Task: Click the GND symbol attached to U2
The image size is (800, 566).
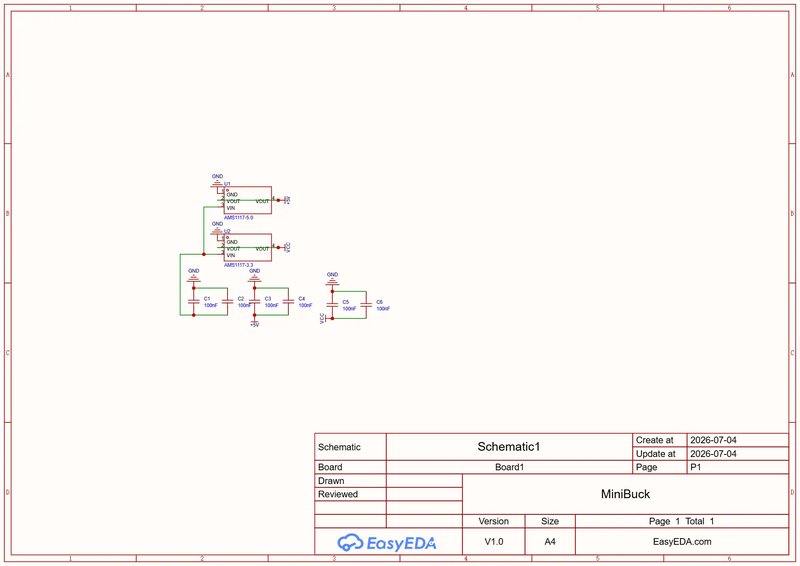Action: (217, 229)
